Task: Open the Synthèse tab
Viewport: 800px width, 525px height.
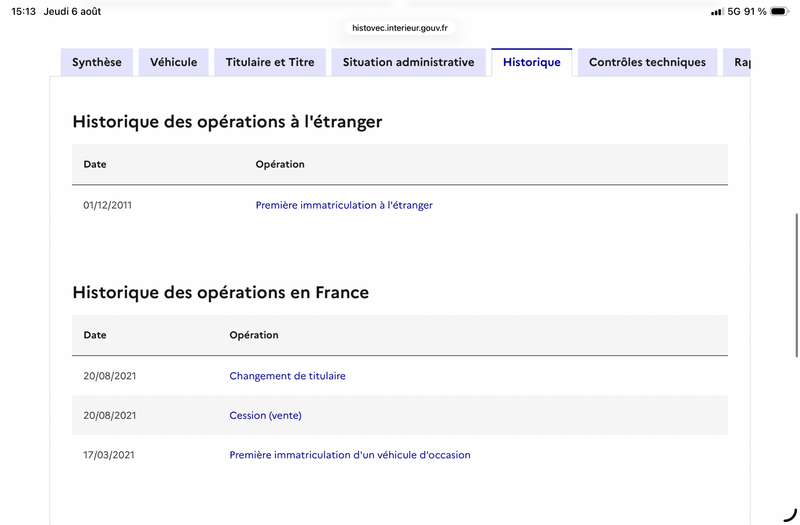Action: click(97, 62)
